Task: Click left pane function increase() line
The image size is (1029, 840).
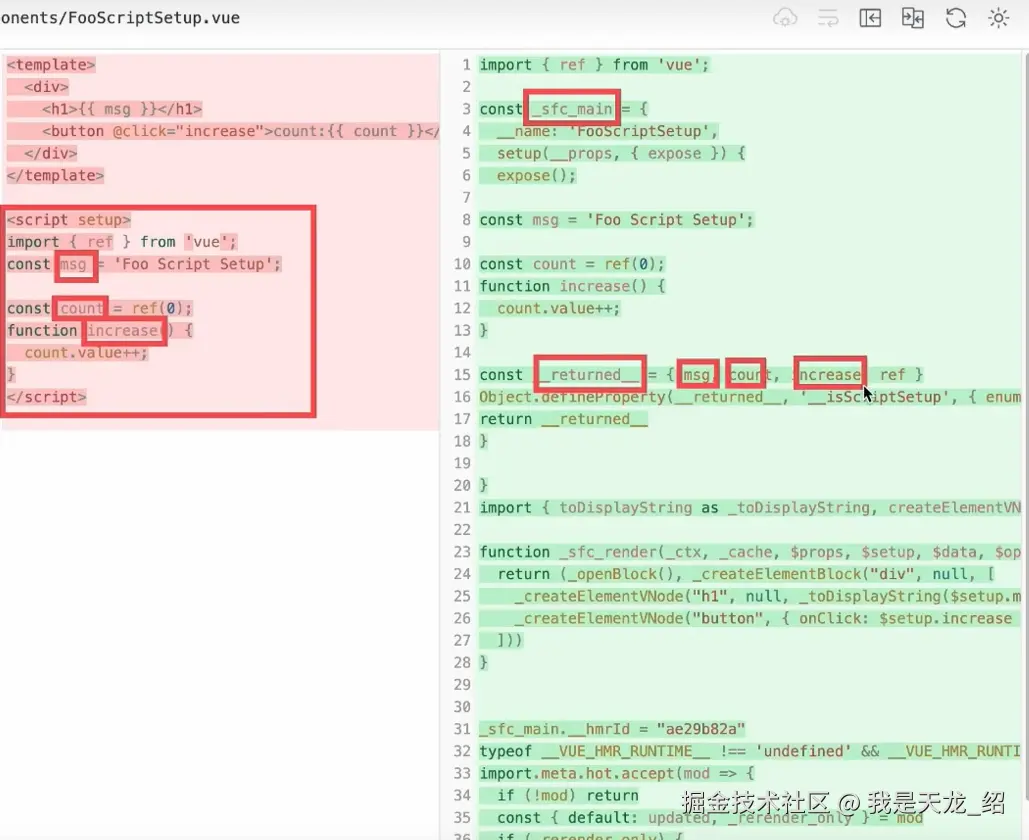Action: coord(100,331)
